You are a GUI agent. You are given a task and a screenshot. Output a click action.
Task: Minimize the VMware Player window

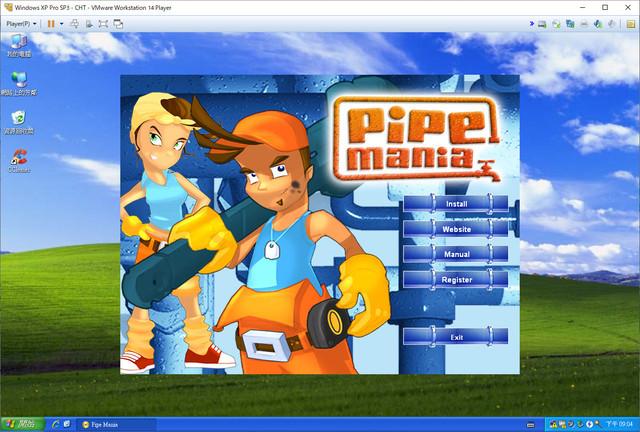(582, 7)
